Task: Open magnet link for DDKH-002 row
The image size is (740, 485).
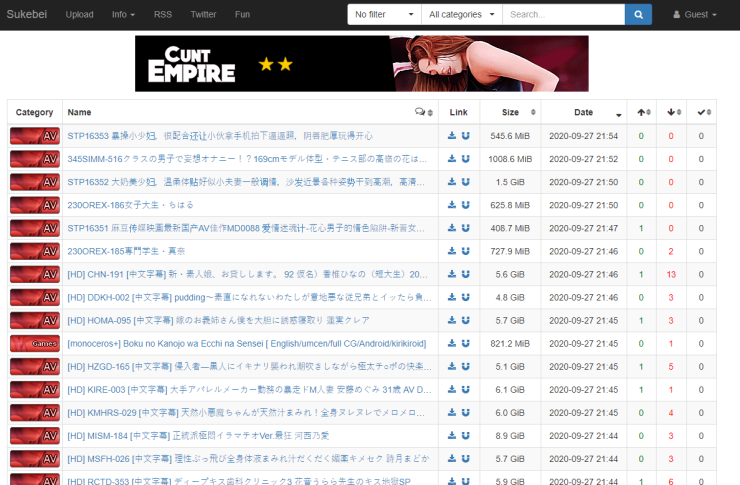Action: (465, 297)
